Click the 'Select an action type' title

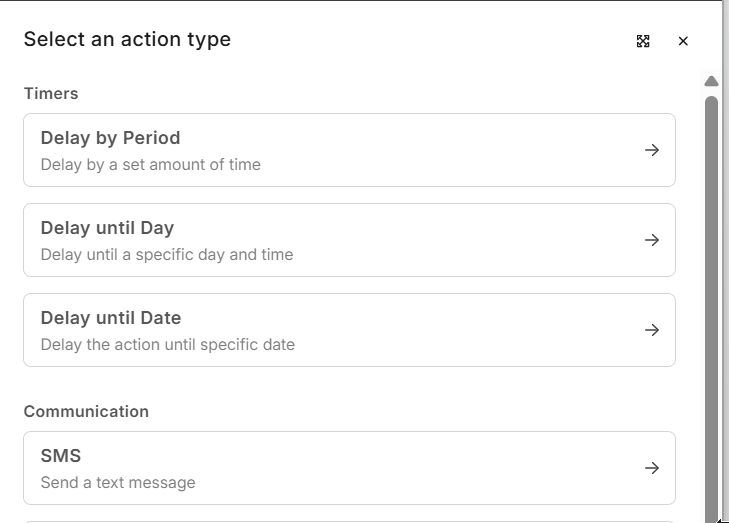point(127,40)
